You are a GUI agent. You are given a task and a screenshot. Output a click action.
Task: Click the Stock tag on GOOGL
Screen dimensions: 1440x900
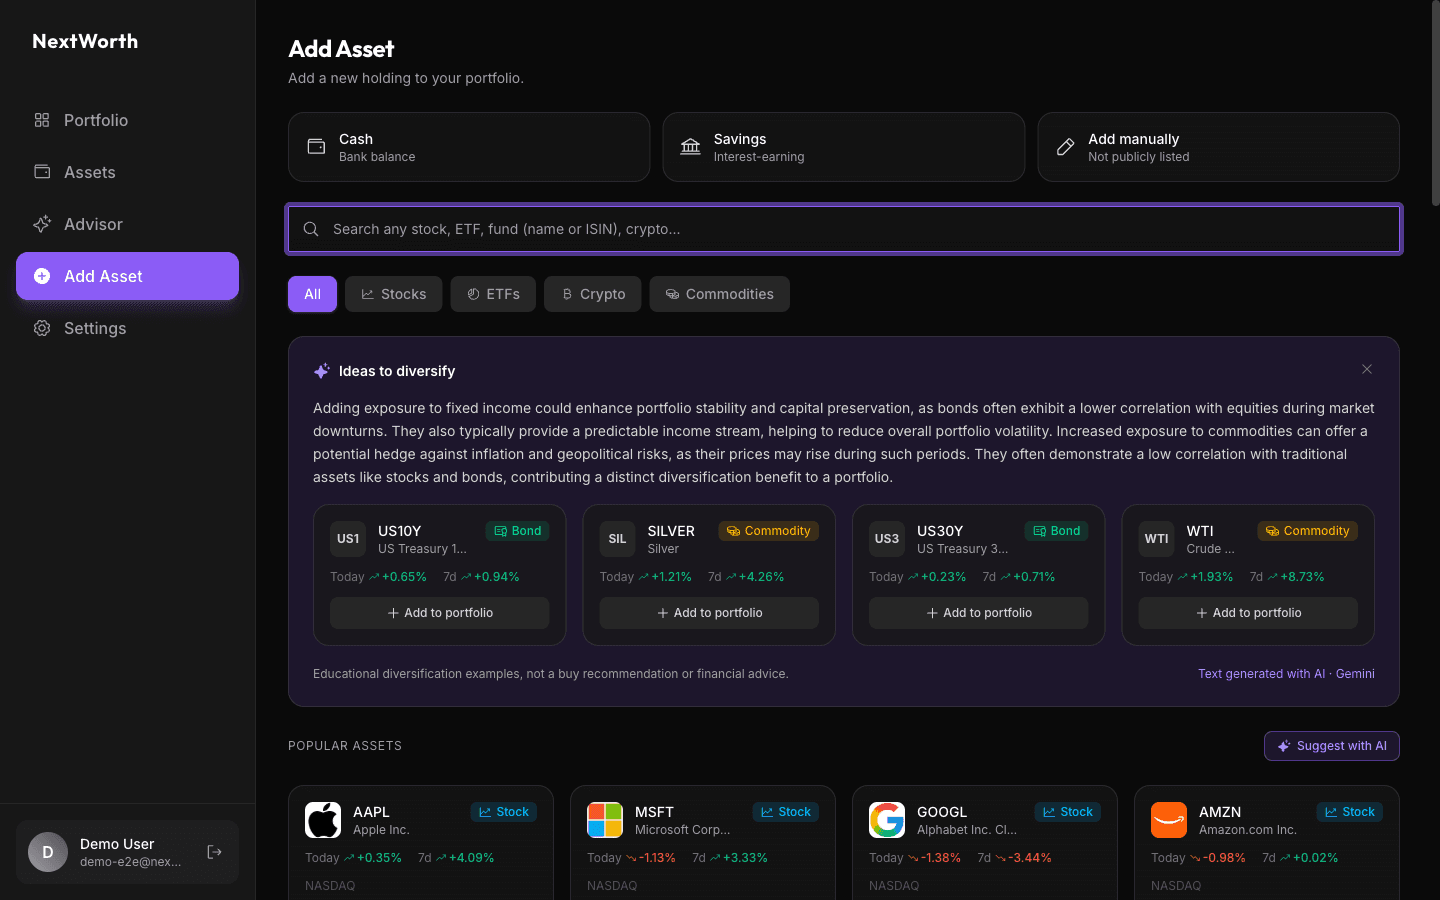pyautogui.click(x=1068, y=812)
